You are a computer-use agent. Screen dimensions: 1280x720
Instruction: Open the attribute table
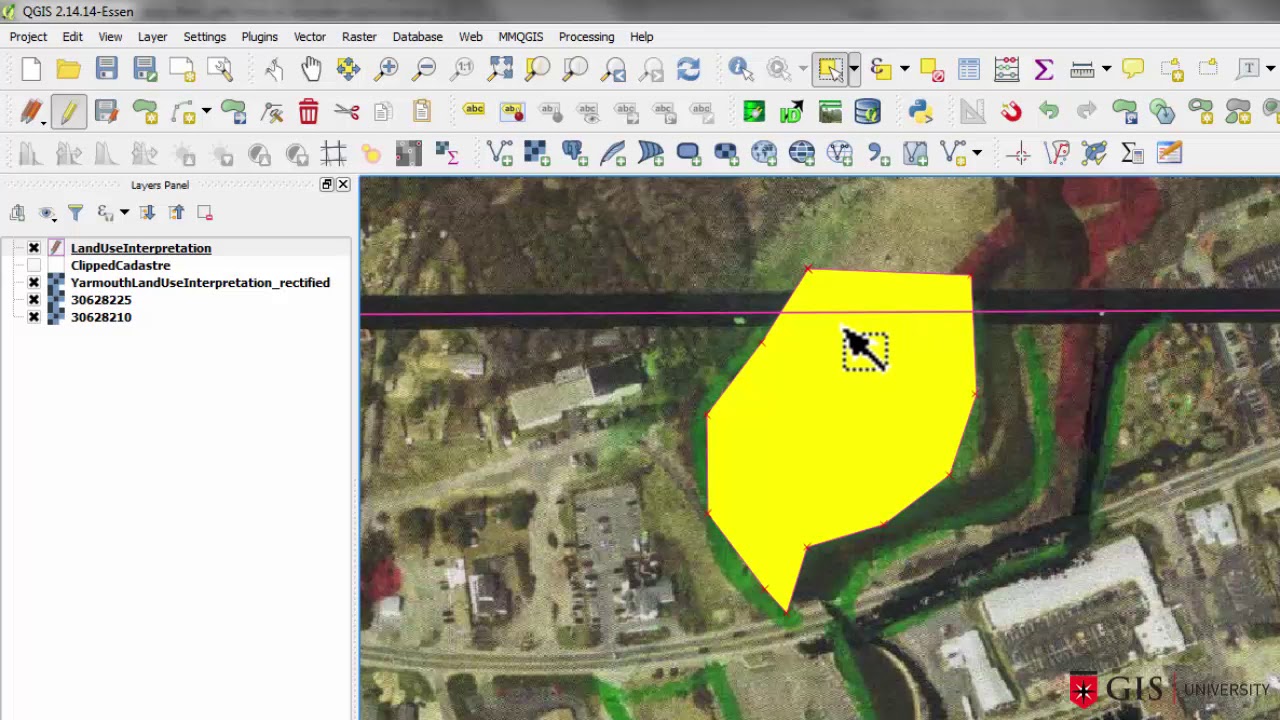click(969, 69)
